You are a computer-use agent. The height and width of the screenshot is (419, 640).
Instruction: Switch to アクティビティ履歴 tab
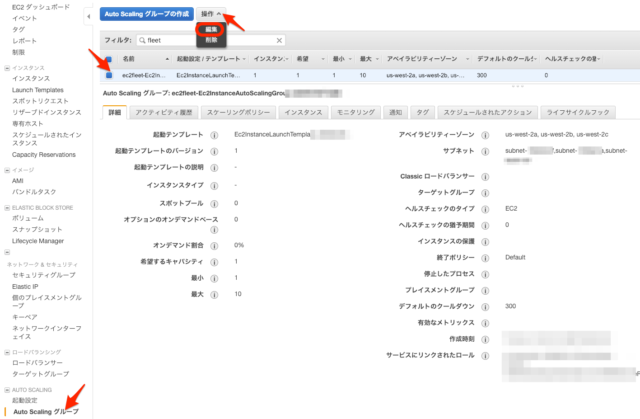[164, 112]
